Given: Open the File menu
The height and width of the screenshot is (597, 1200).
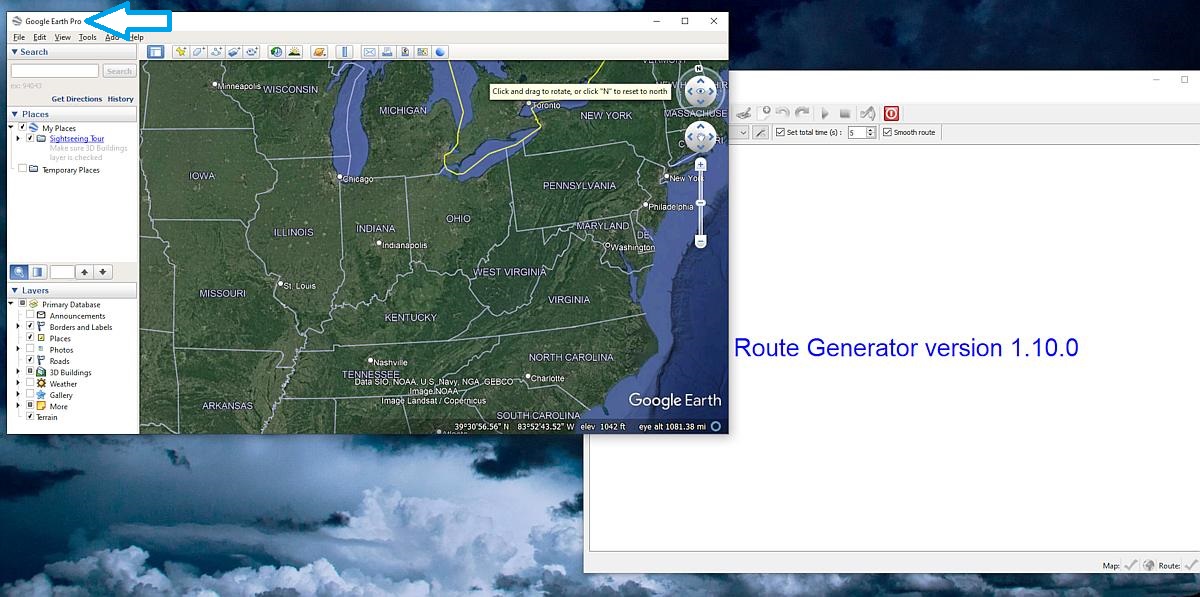Looking at the screenshot, I should [19, 37].
